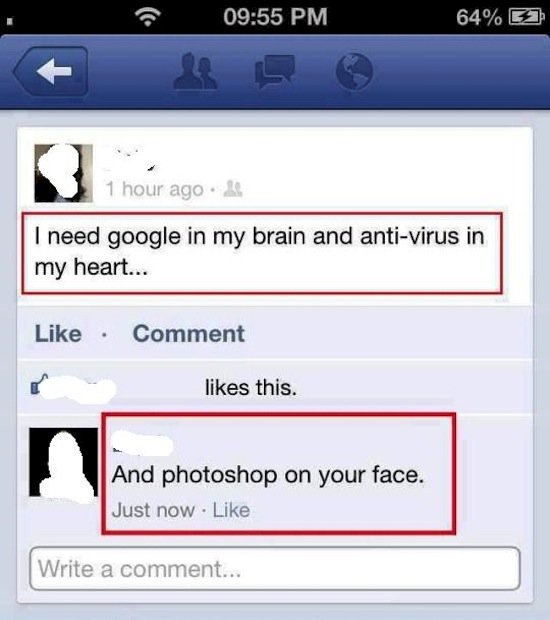
Task: Tap the WiFi status icon
Action: pyautogui.click(x=147, y=17)
